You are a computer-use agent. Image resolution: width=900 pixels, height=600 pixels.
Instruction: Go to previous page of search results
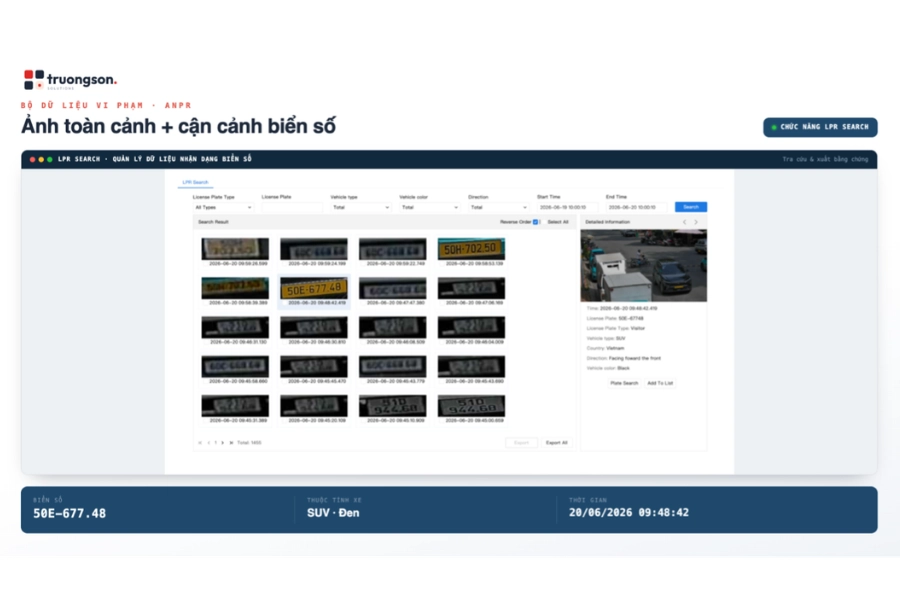pyautogui.click(x=208, y=443)
